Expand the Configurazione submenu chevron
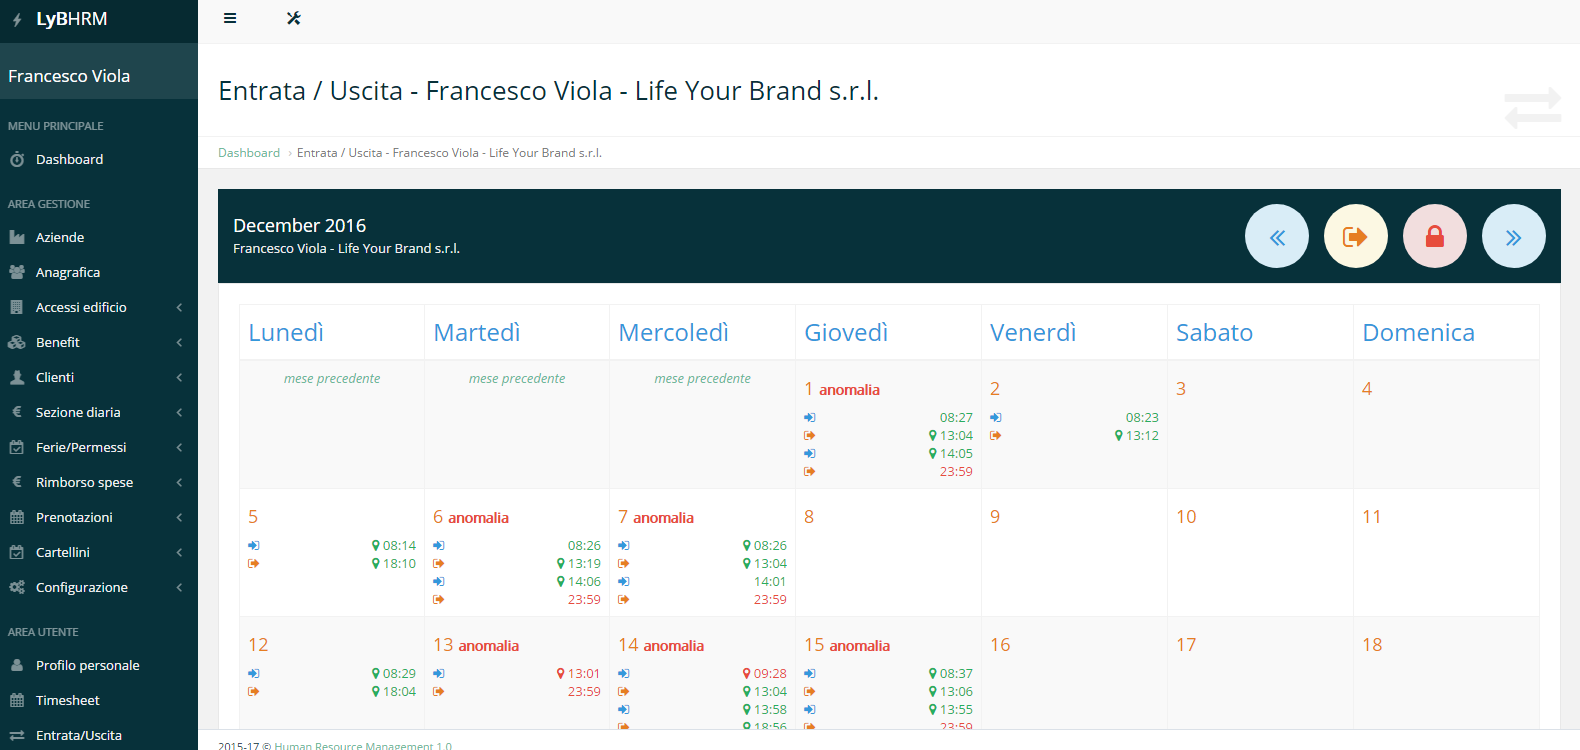 point(179,587)
